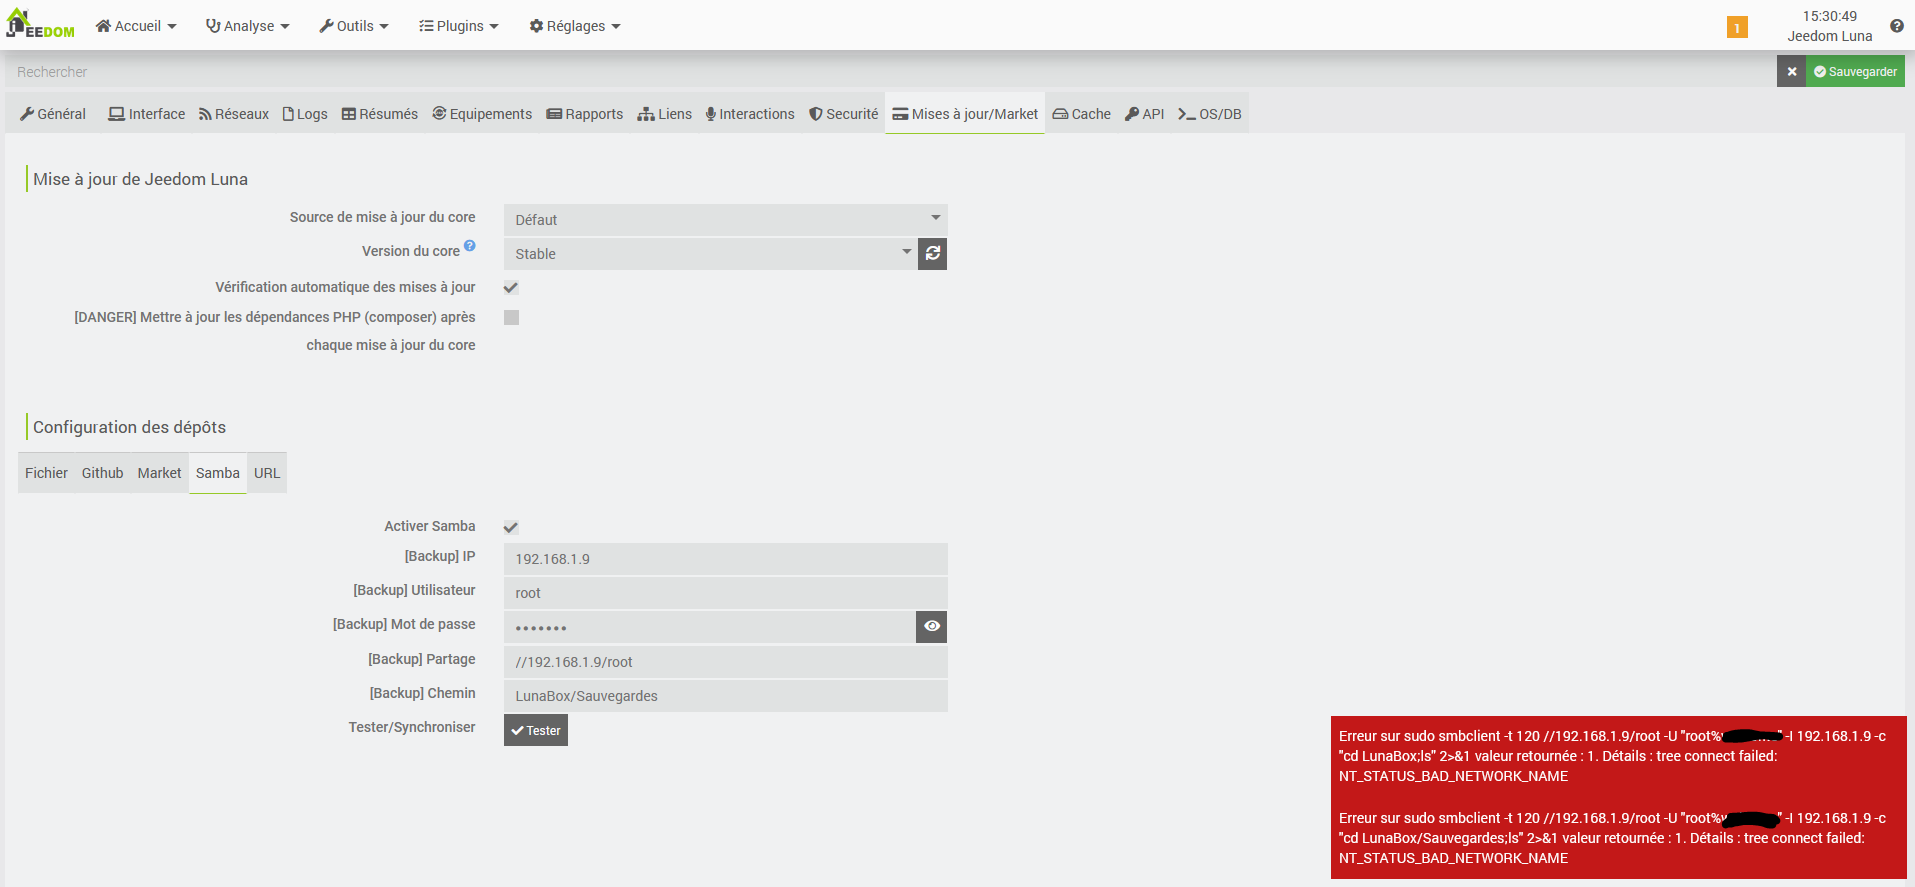Select the Samba repository tab

coord(218,473)
